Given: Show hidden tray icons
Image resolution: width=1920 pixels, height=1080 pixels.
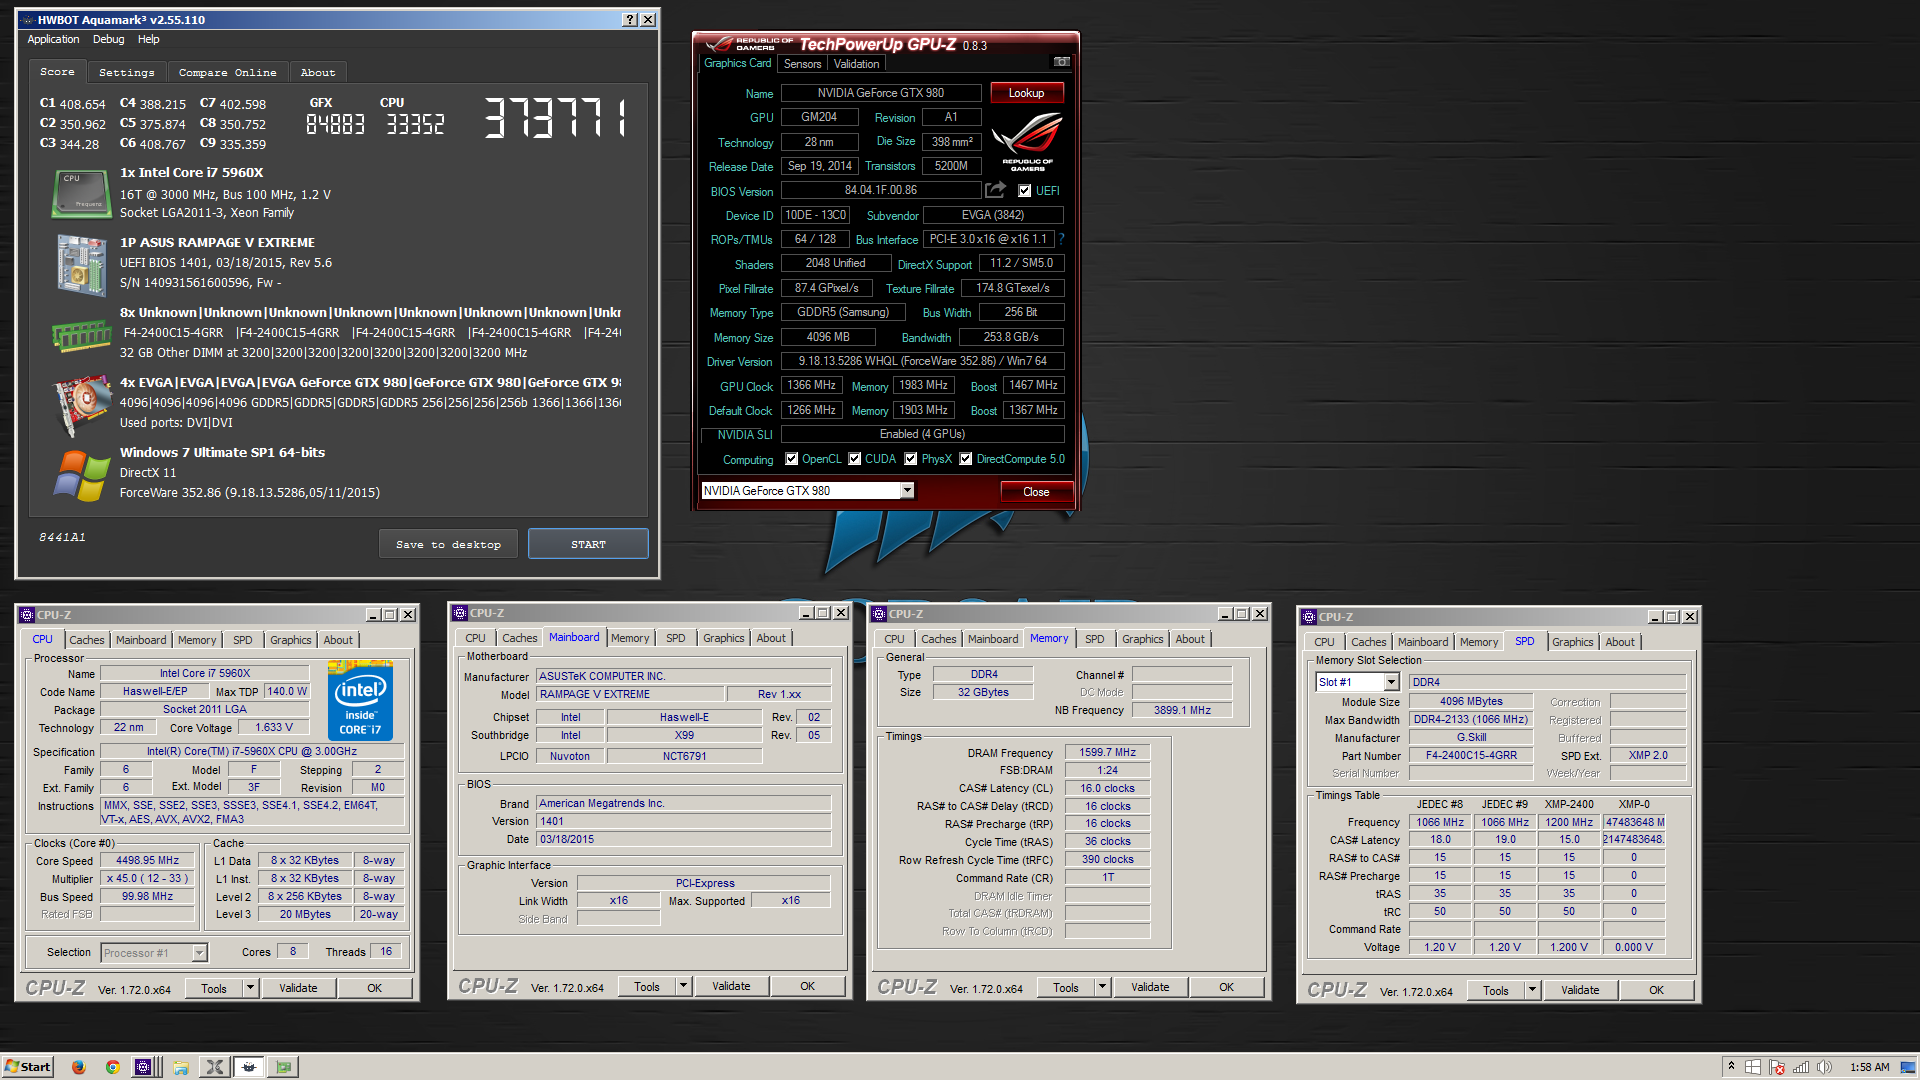Looking at the screenshot, I should point(1731,1067).
